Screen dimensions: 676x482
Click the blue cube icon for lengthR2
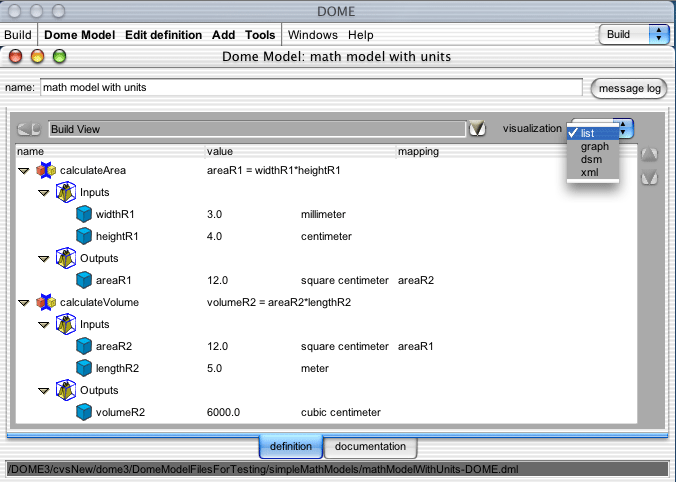84,368
